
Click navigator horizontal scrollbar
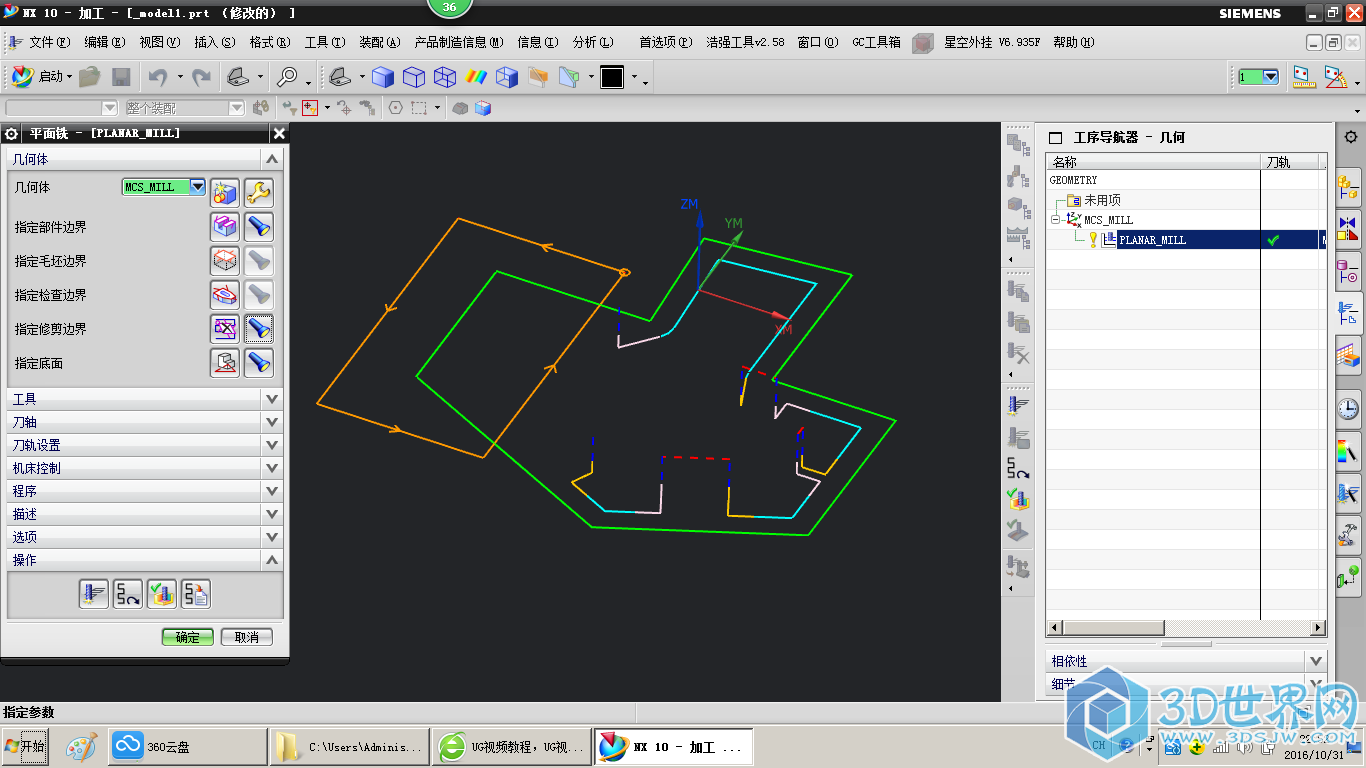click(x=1186, y=628)
